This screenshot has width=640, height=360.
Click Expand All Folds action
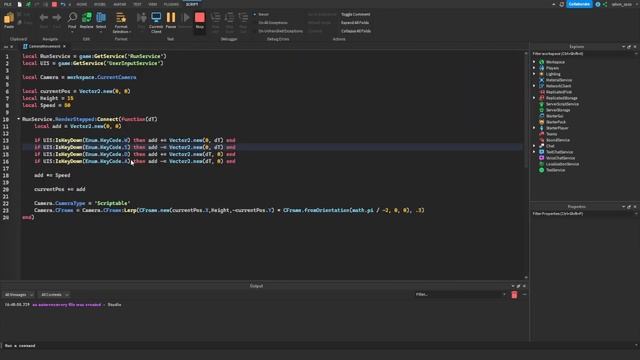click(355, 23)
